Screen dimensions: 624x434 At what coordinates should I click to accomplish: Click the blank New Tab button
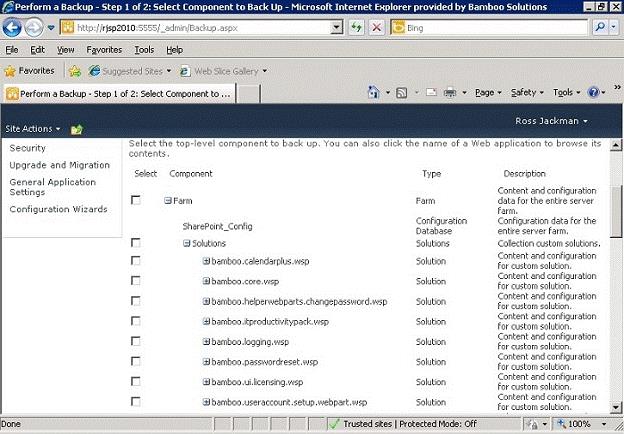(248, 94)
